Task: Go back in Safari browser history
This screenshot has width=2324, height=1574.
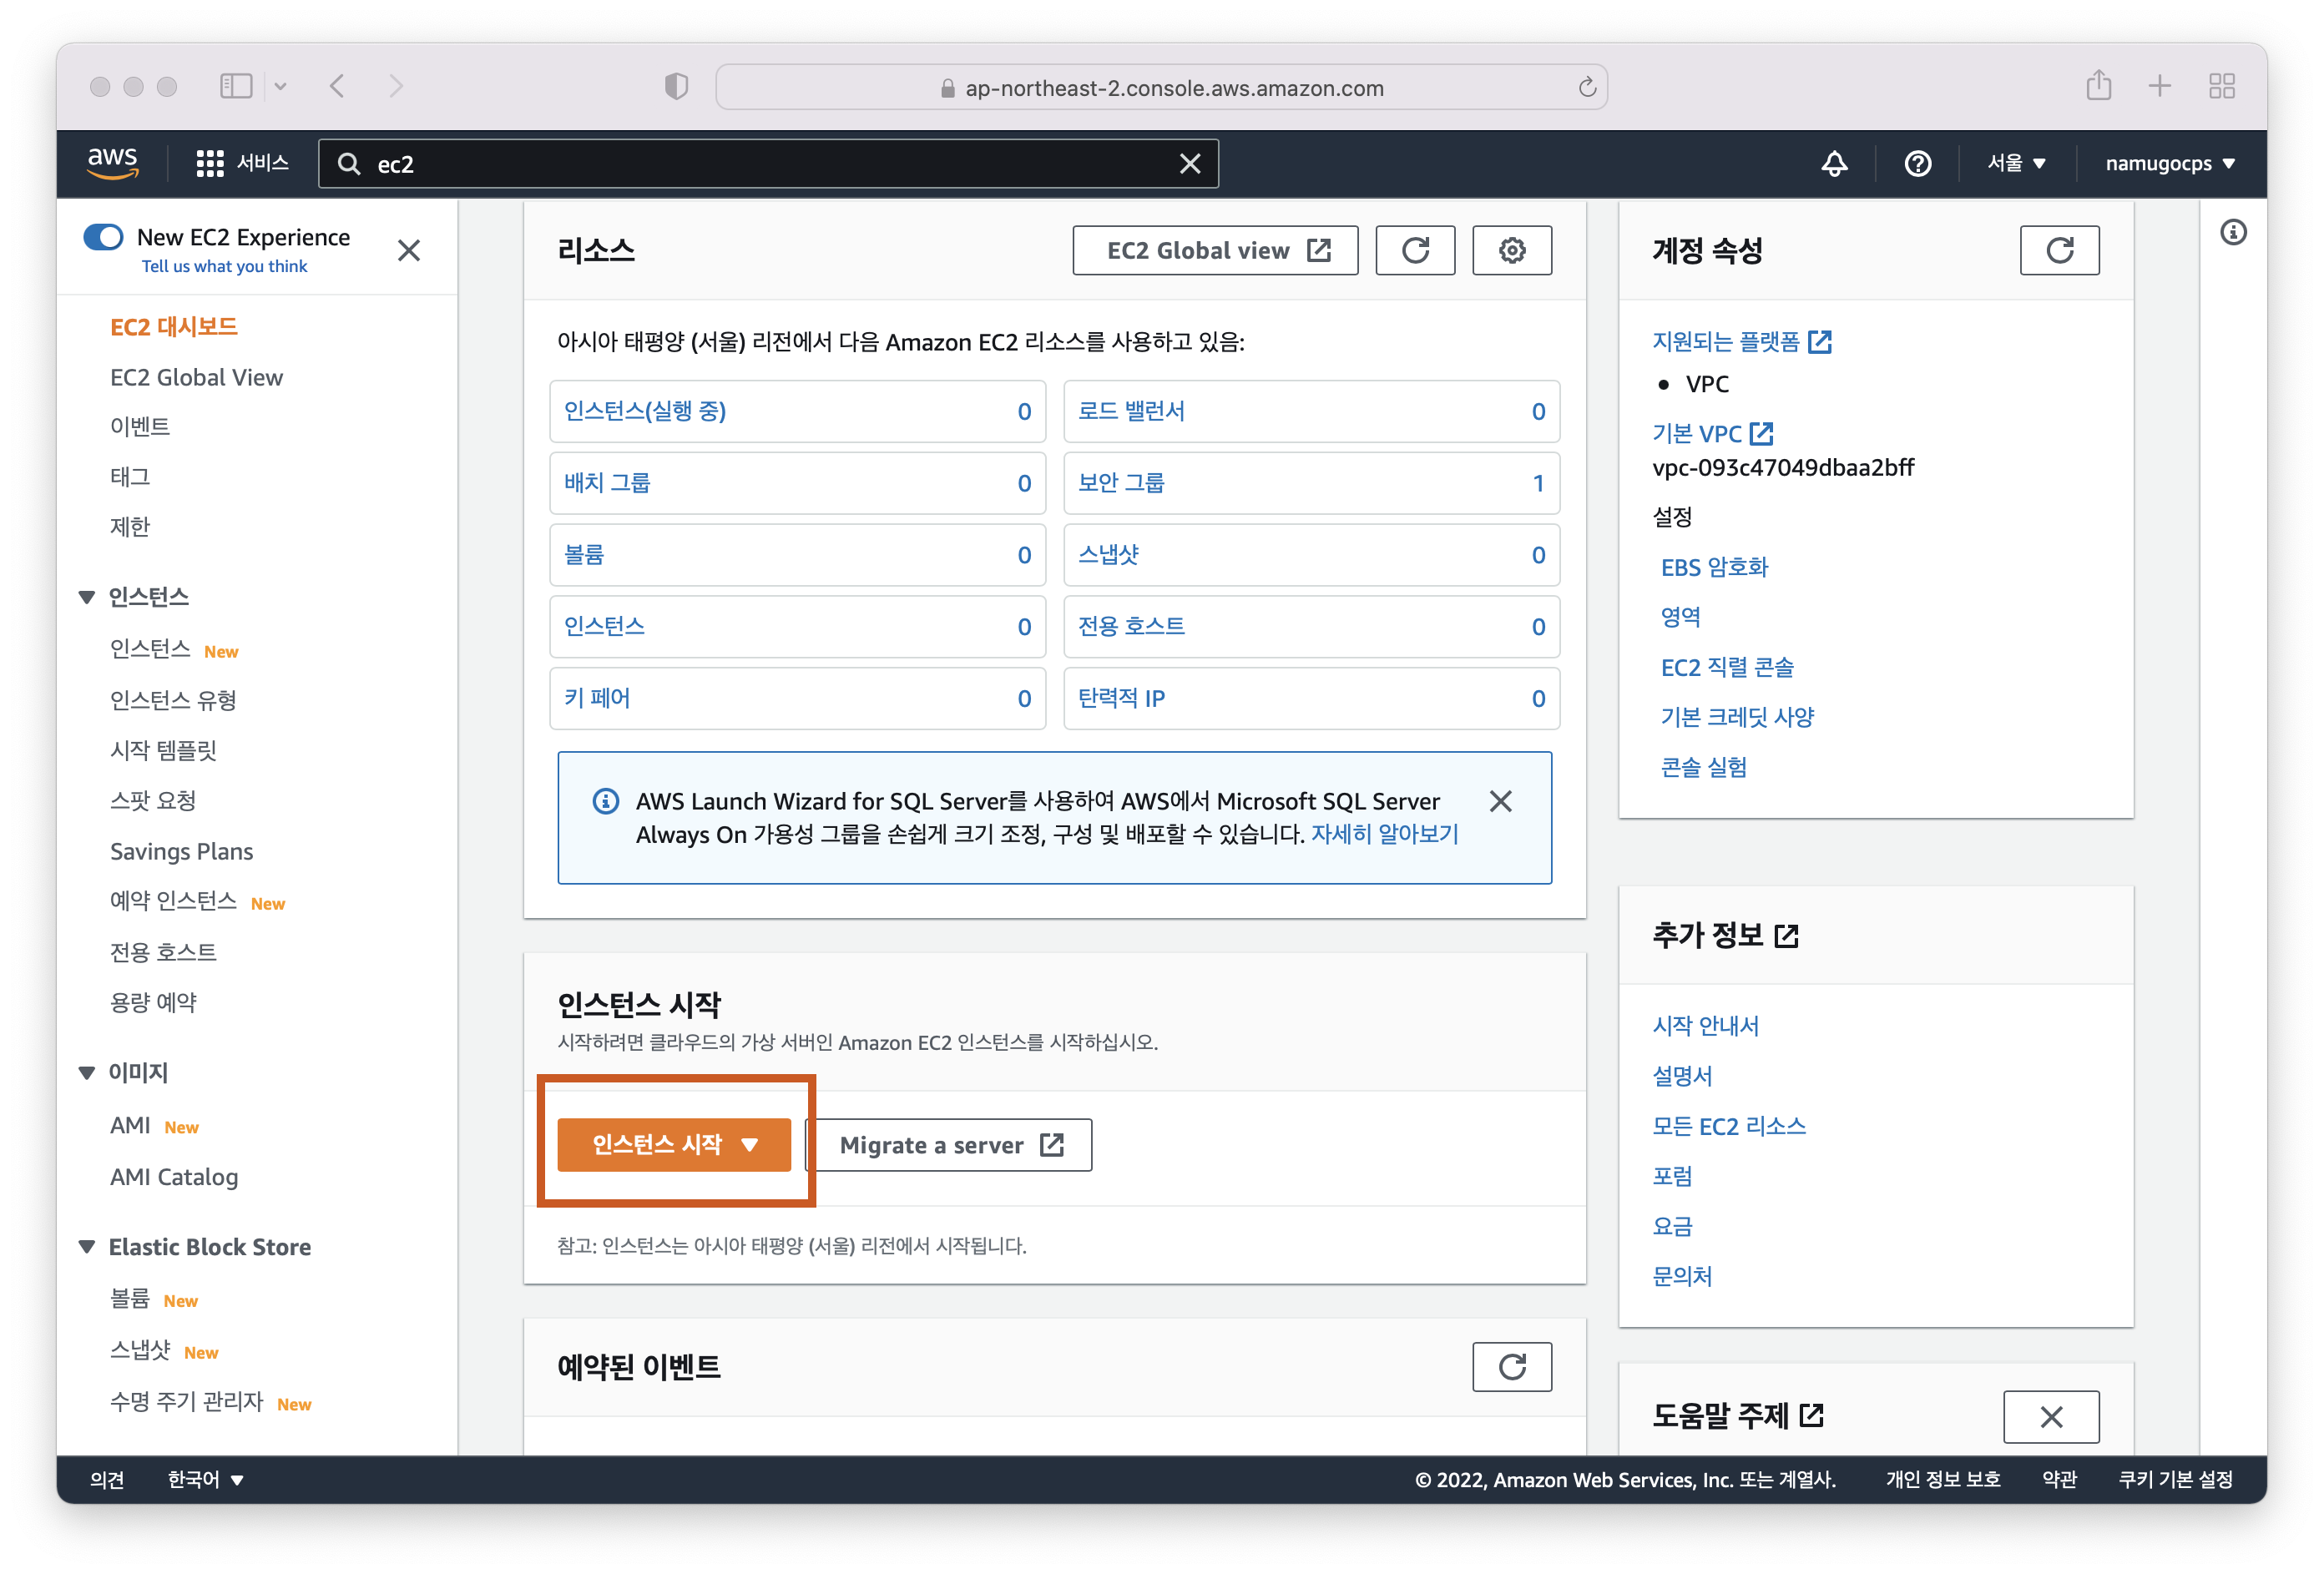Action: pyautogui.click(x=338, y=86)
